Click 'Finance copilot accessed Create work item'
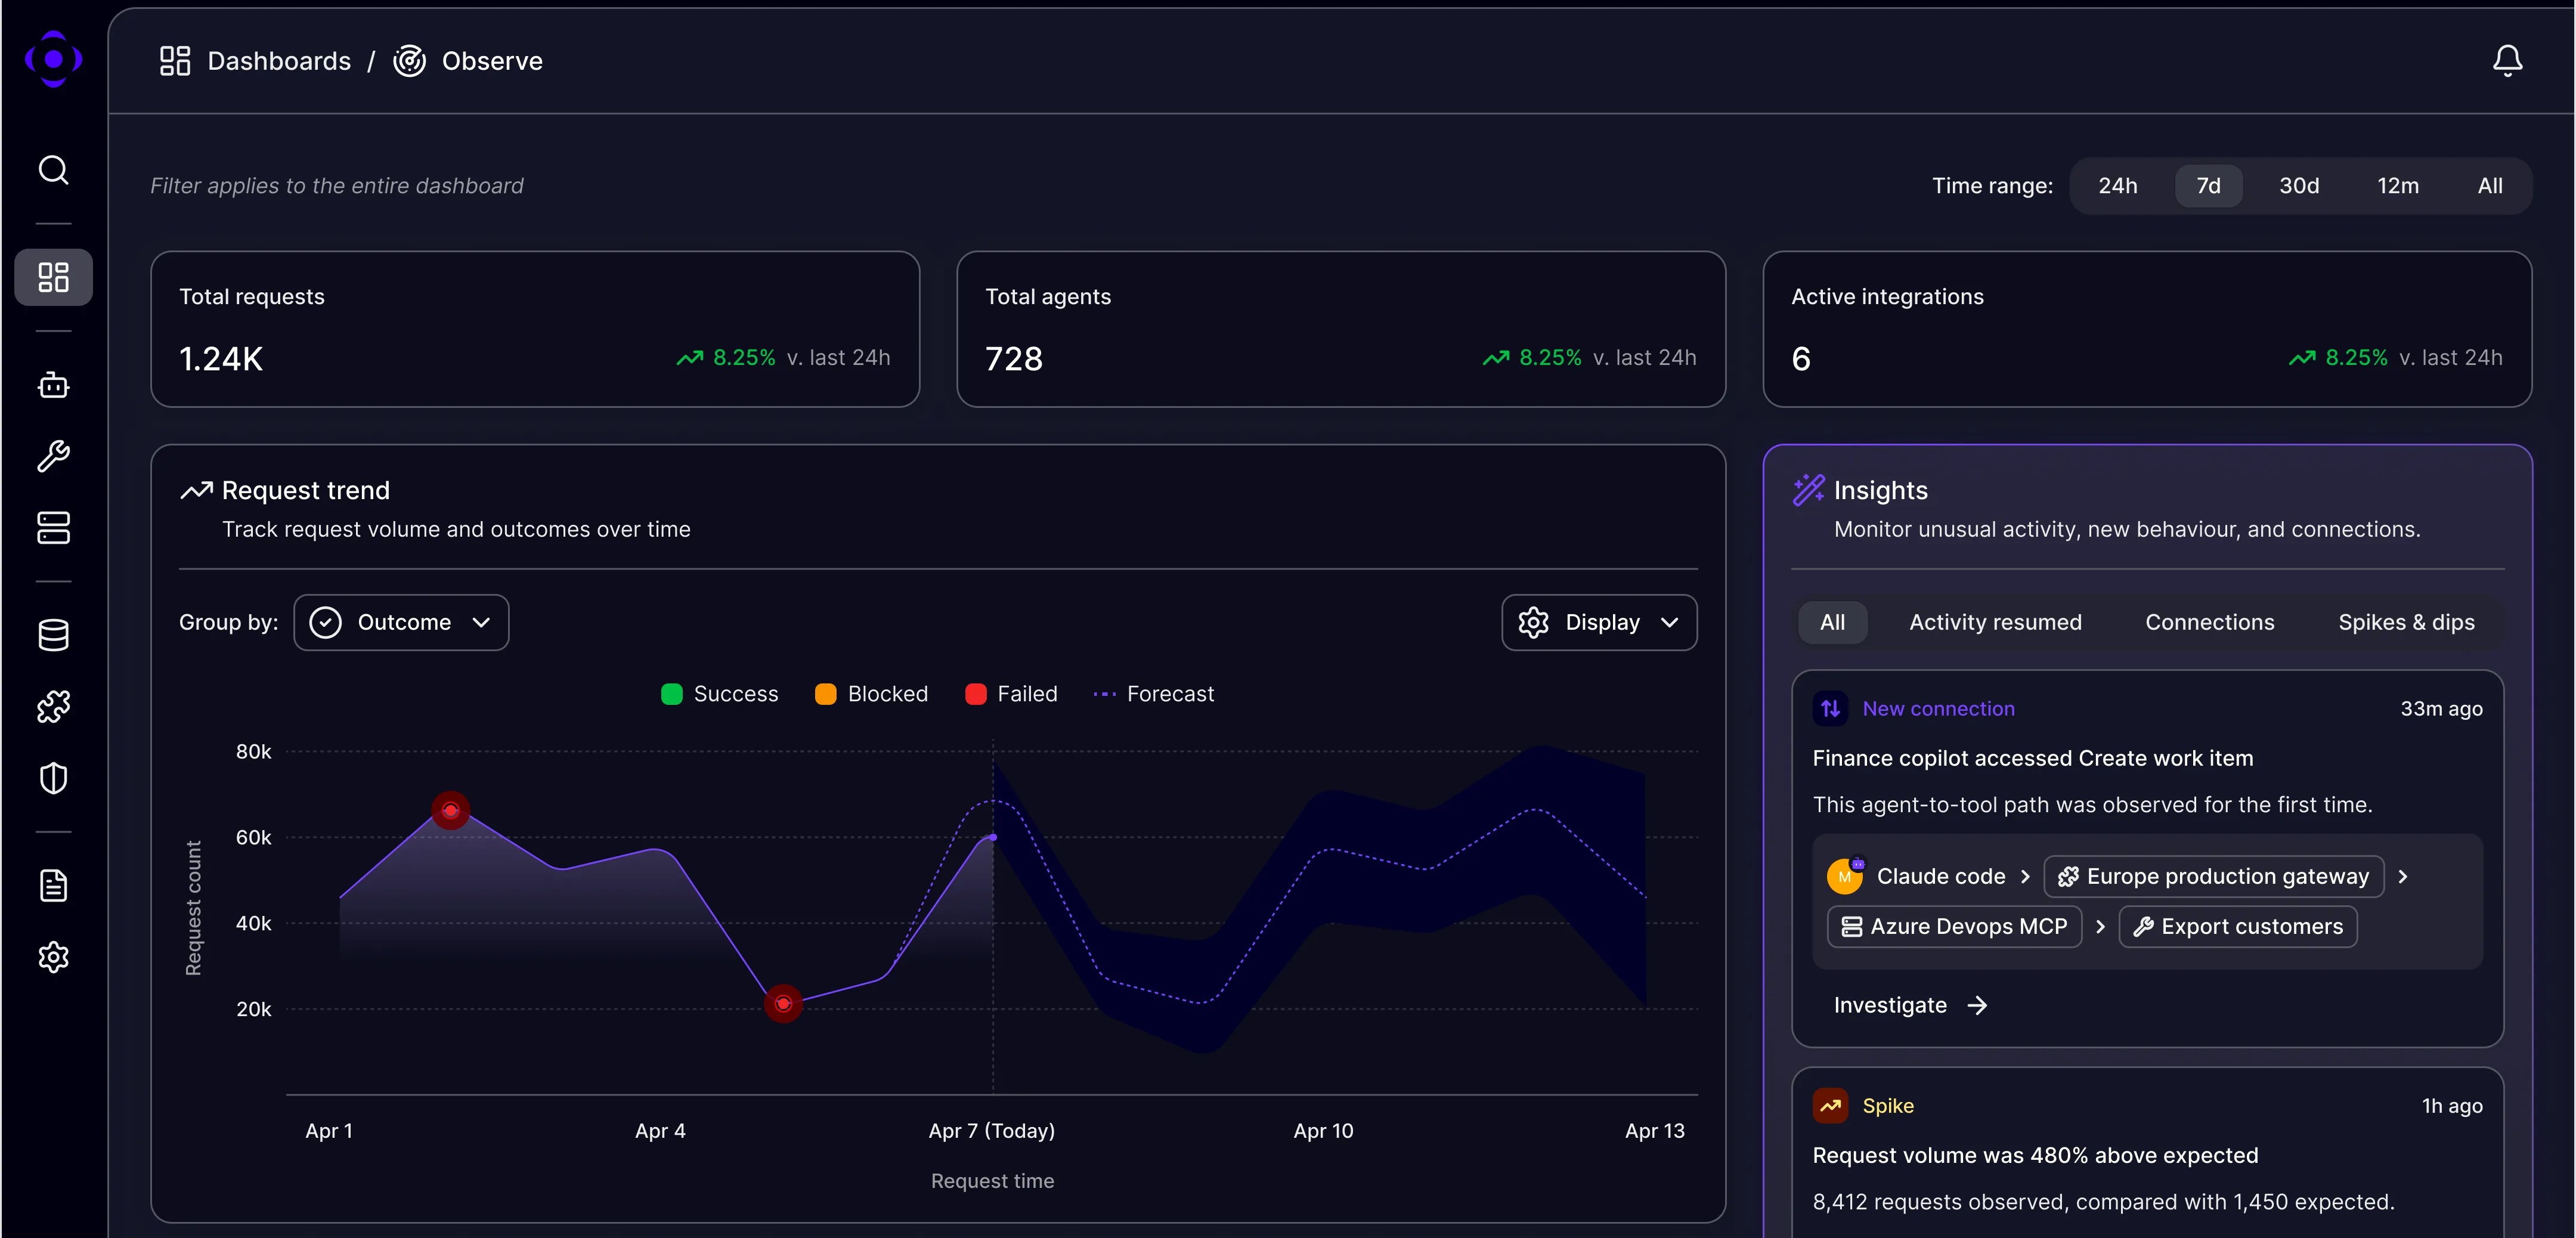The image size is (2576, 1238). point(2033,758)
